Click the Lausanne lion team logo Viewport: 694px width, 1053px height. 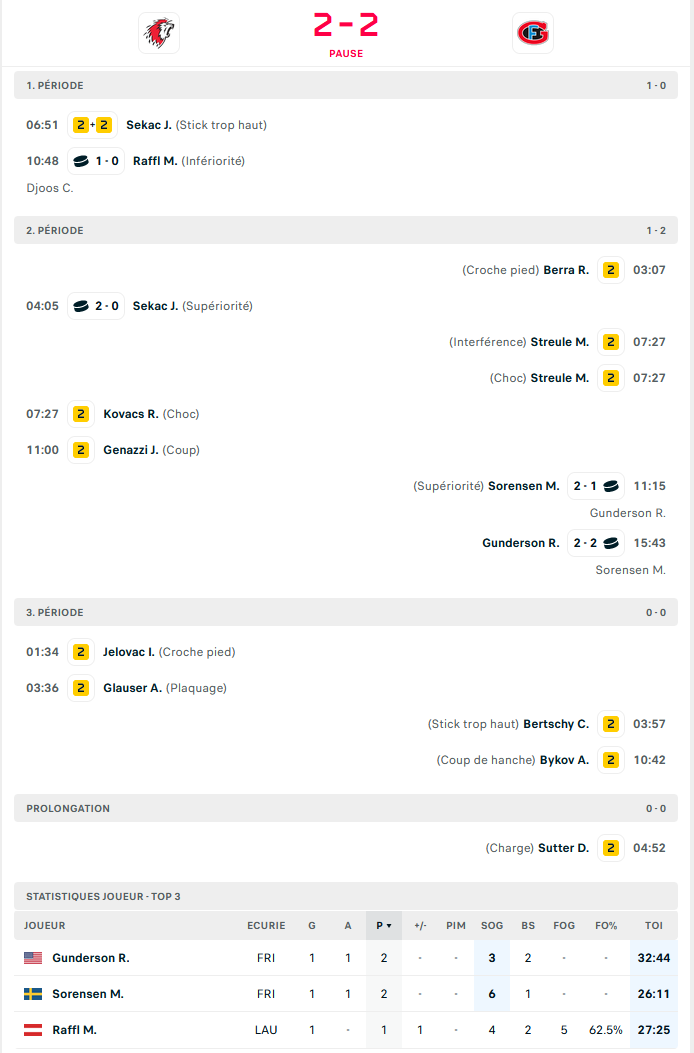[158, 33]
